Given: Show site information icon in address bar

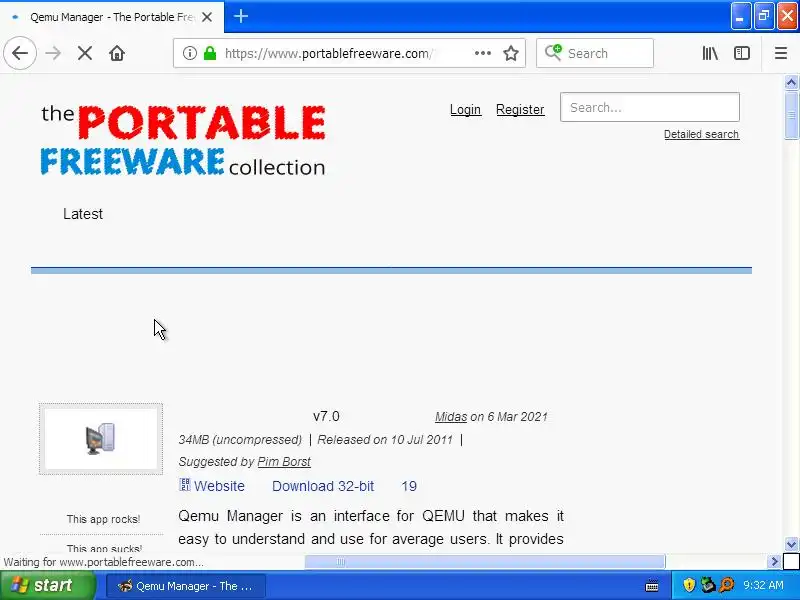Looking at the screenshot, I should coord(190,53).
